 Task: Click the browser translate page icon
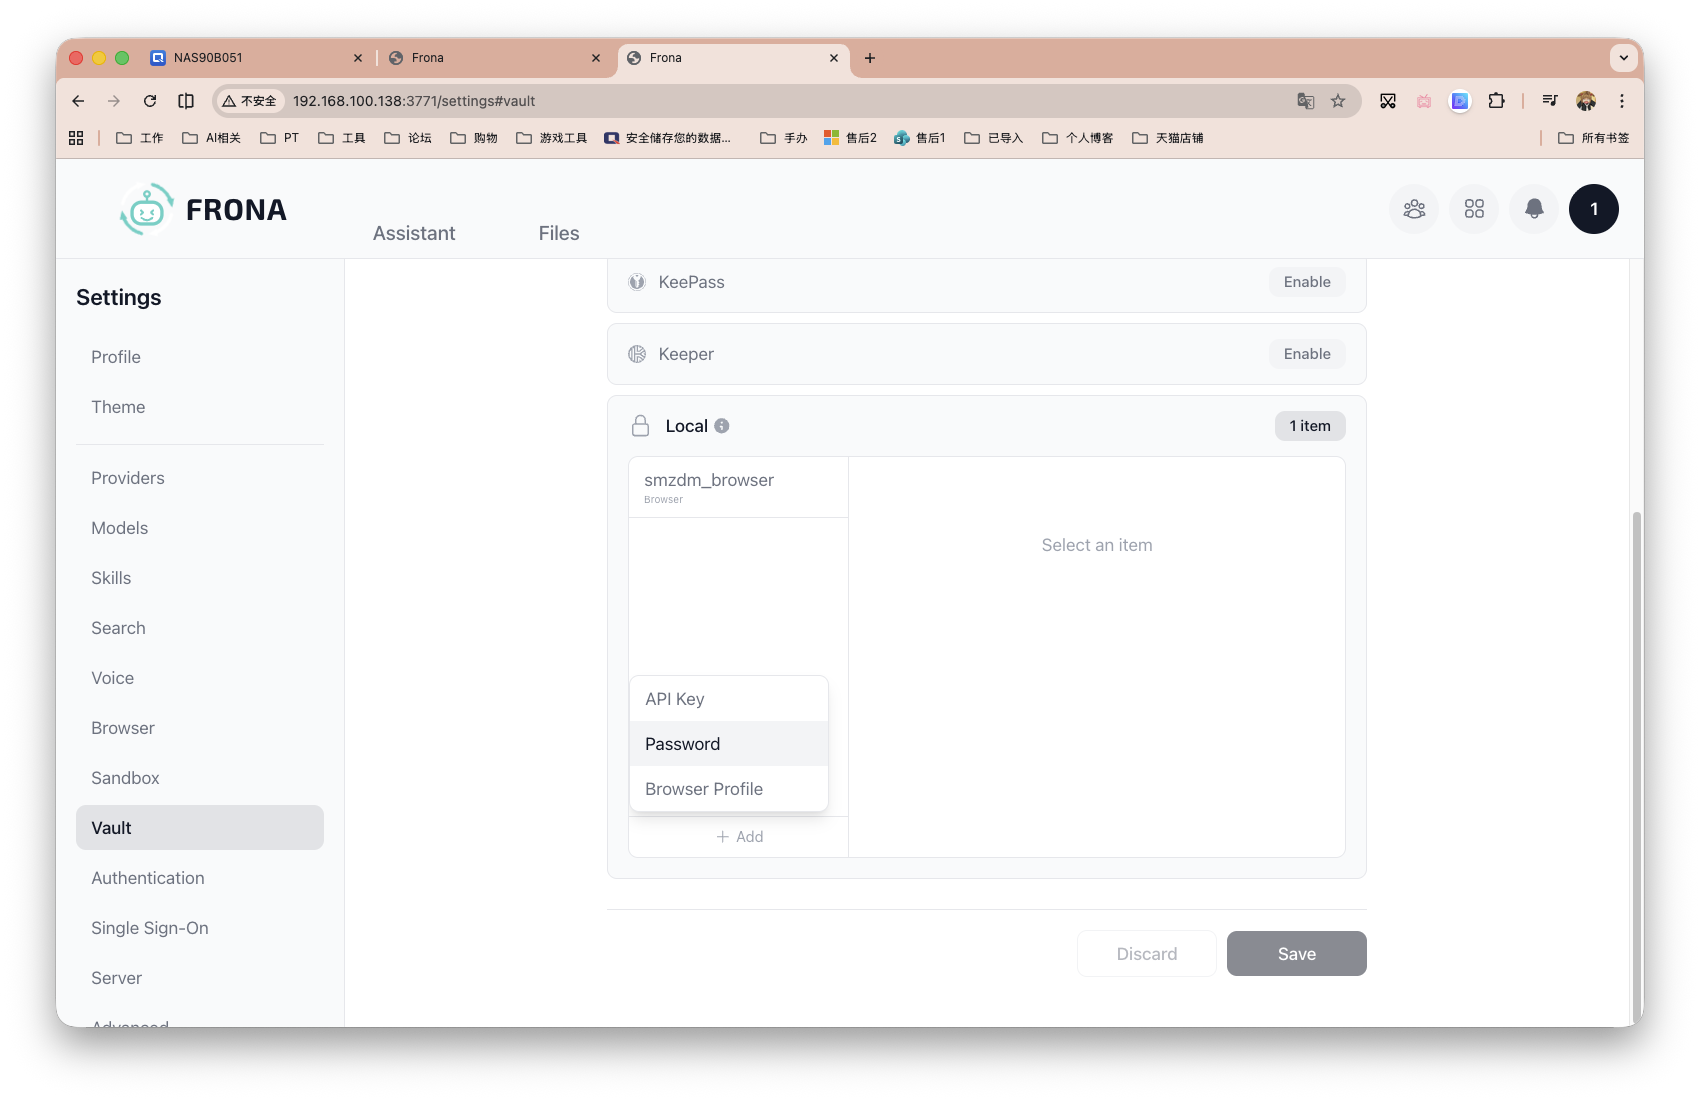(x=1305, y=101)
